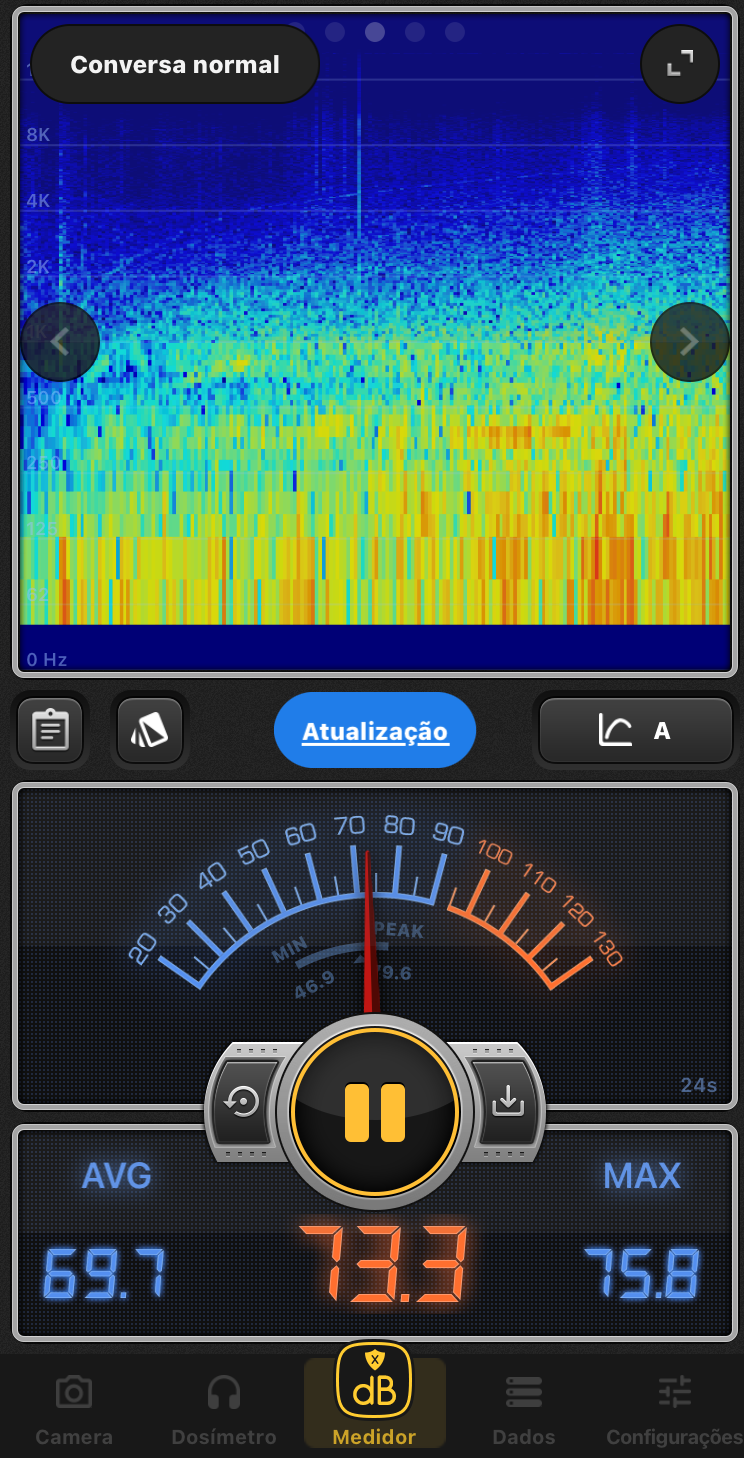Reset the measurement with the reset icon

(243, 1101)
